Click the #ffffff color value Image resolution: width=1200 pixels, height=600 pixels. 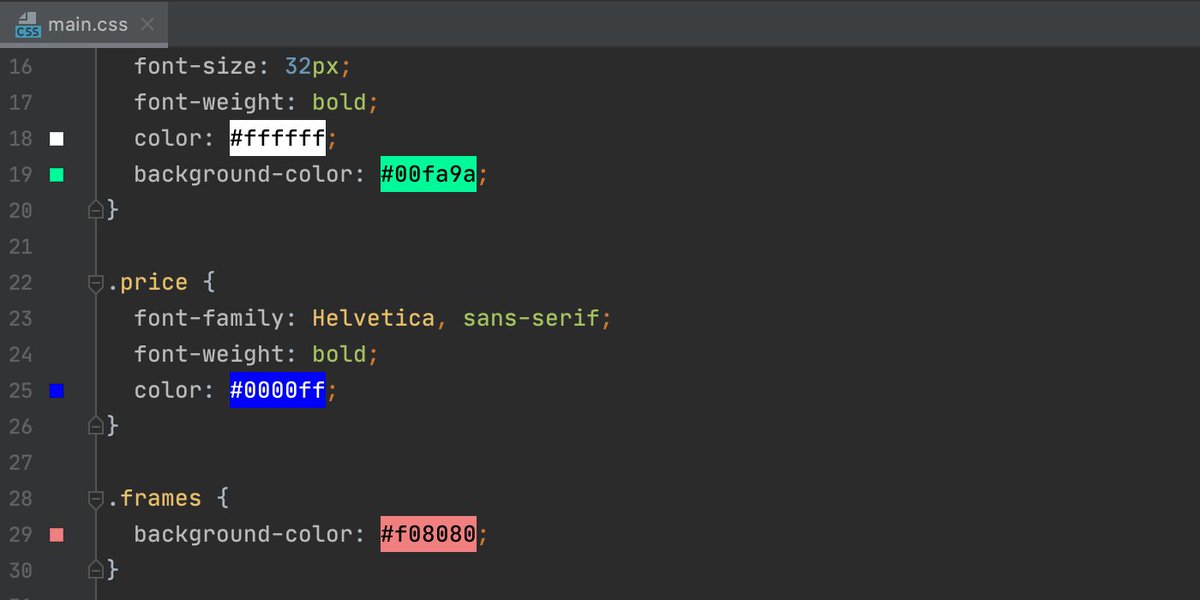pyautogui.click(x=278, y=138)
